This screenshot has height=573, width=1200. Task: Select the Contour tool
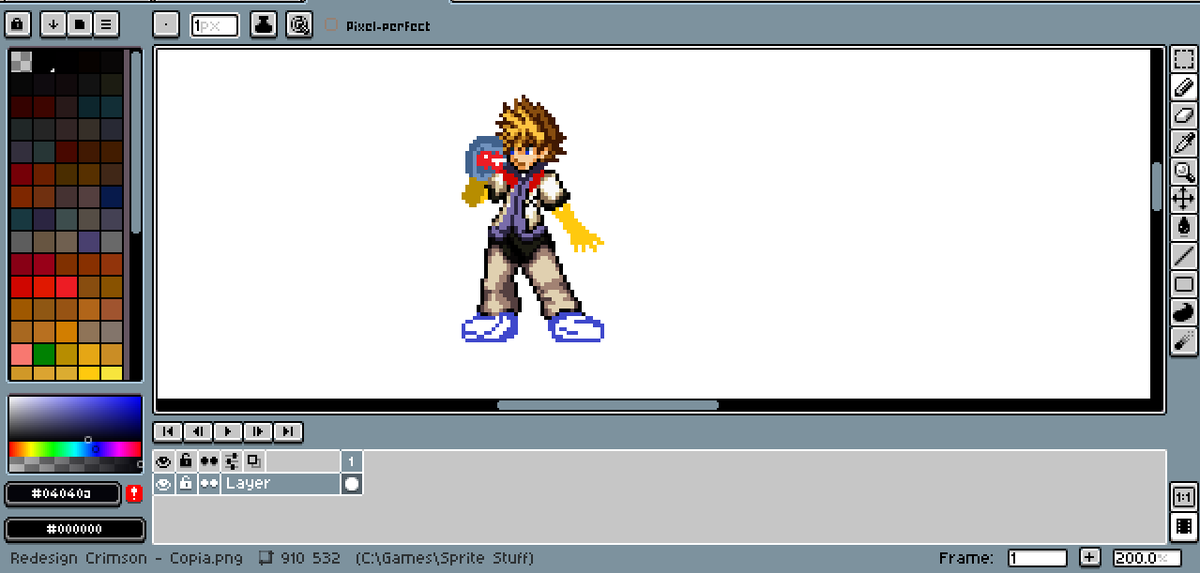(1184, 312)
